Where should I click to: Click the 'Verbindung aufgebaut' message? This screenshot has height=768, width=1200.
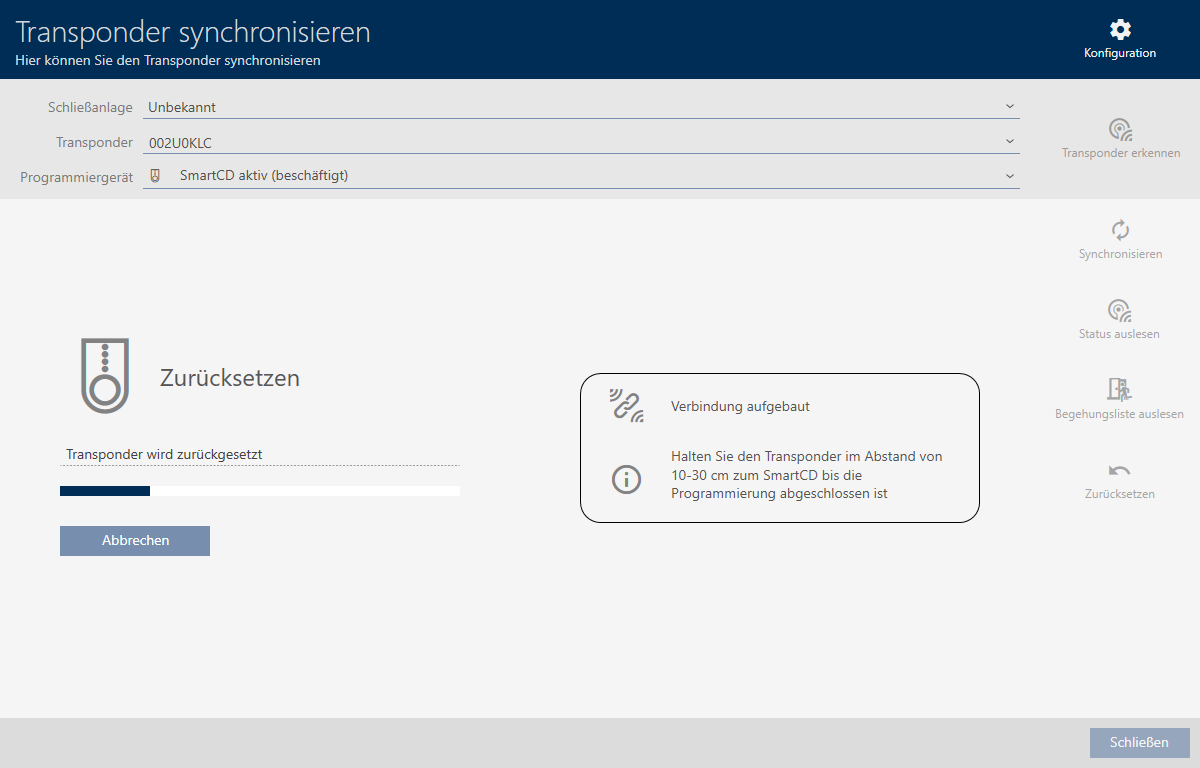point(740,407)
